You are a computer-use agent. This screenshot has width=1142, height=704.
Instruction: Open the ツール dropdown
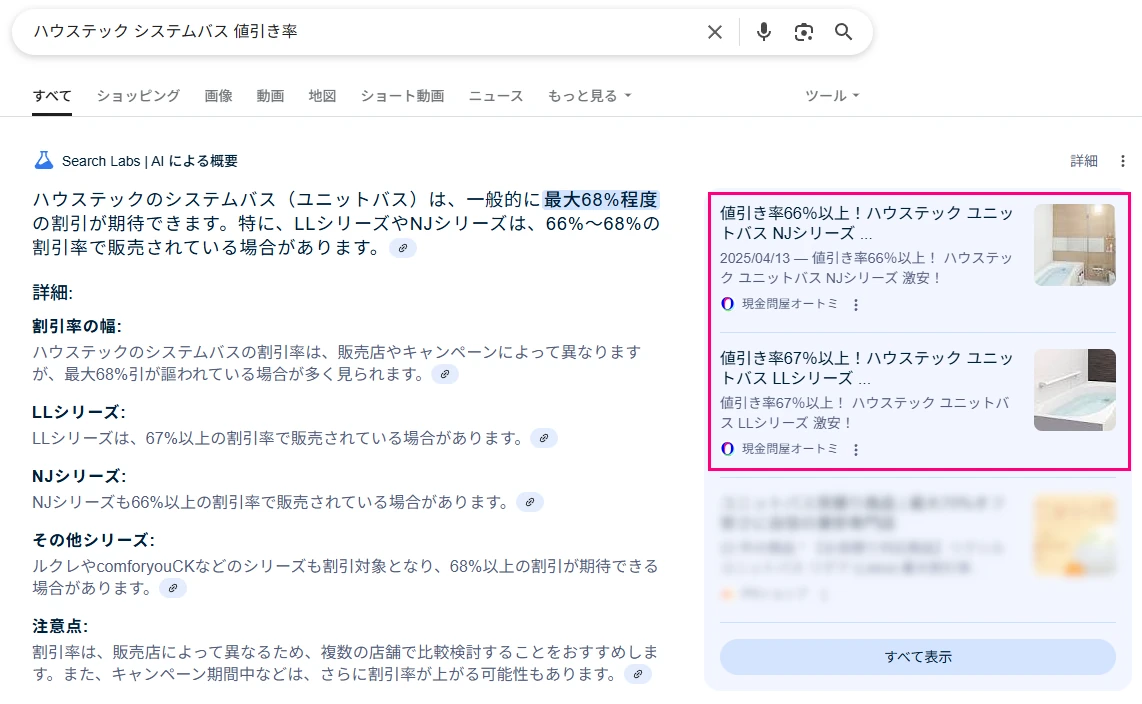(832, 95)
